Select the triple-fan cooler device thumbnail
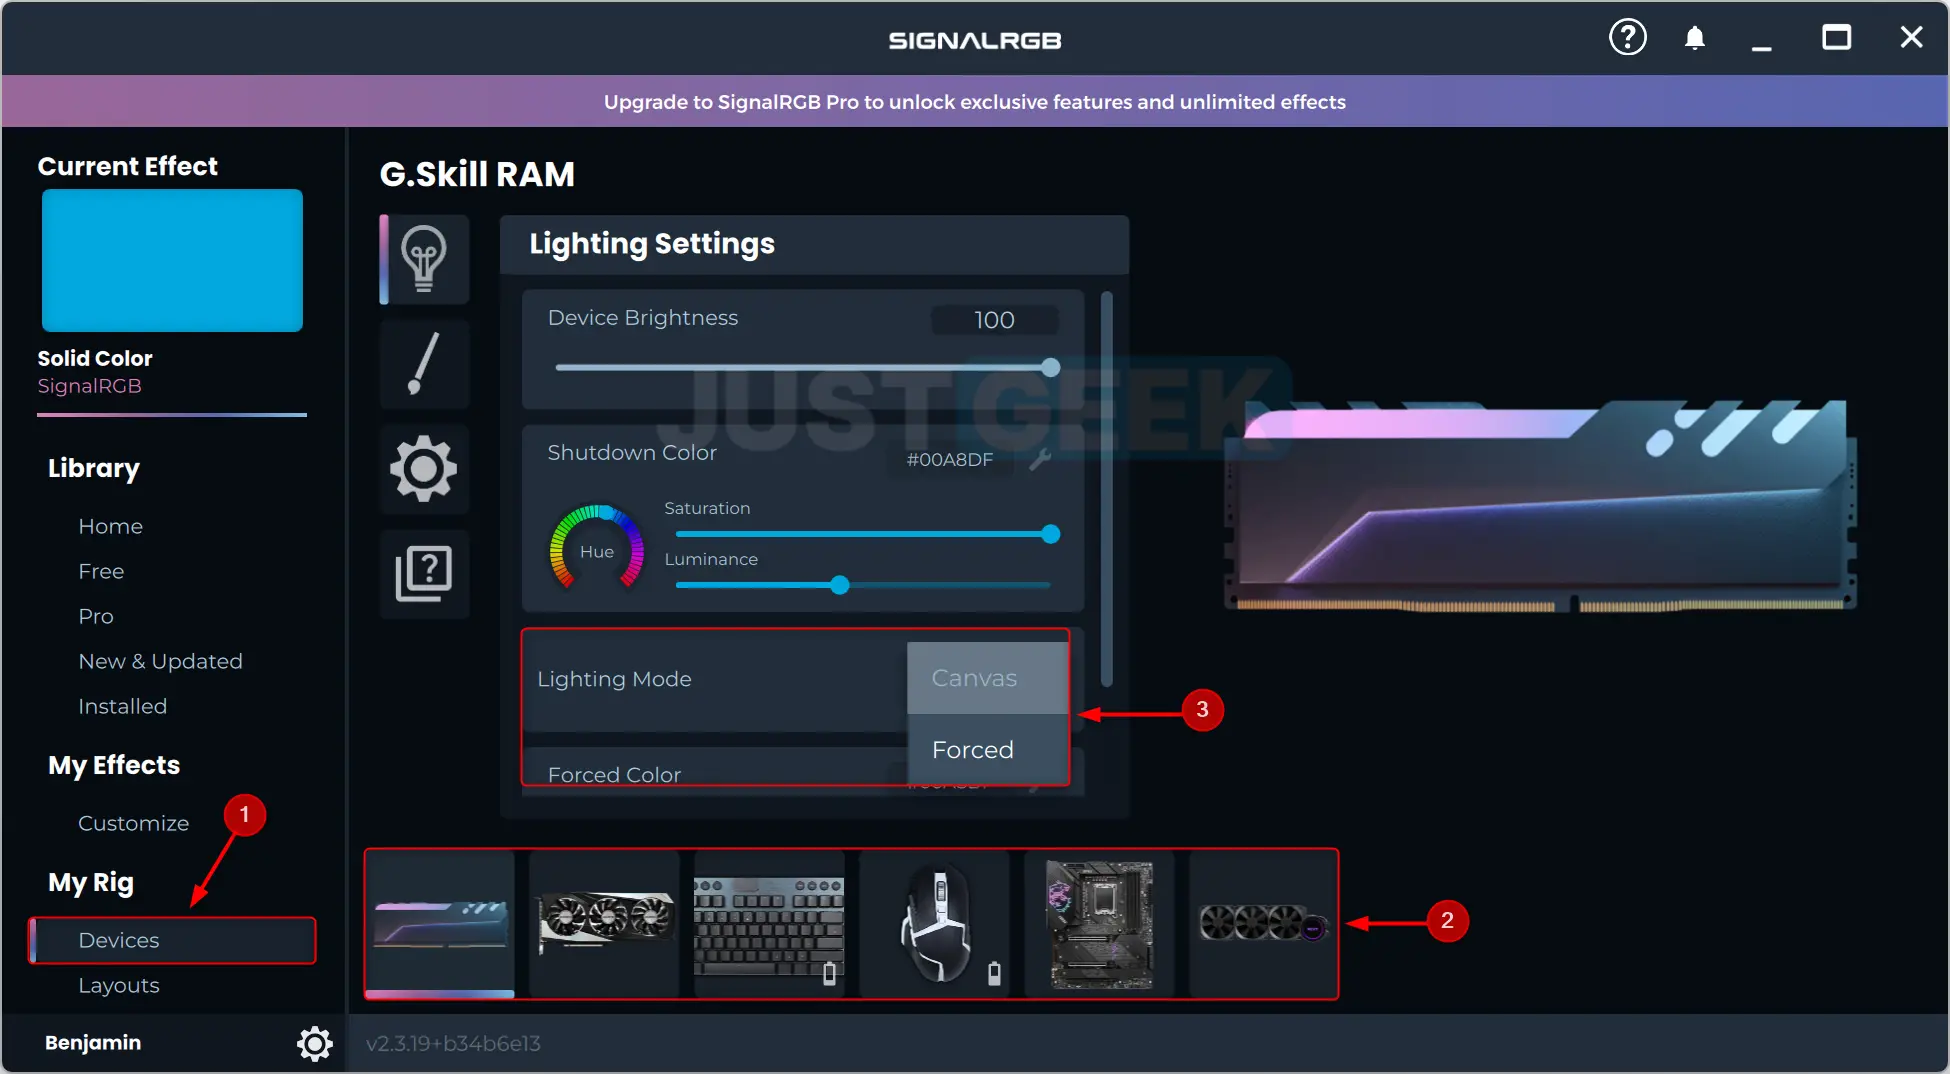 (1263, 924)
